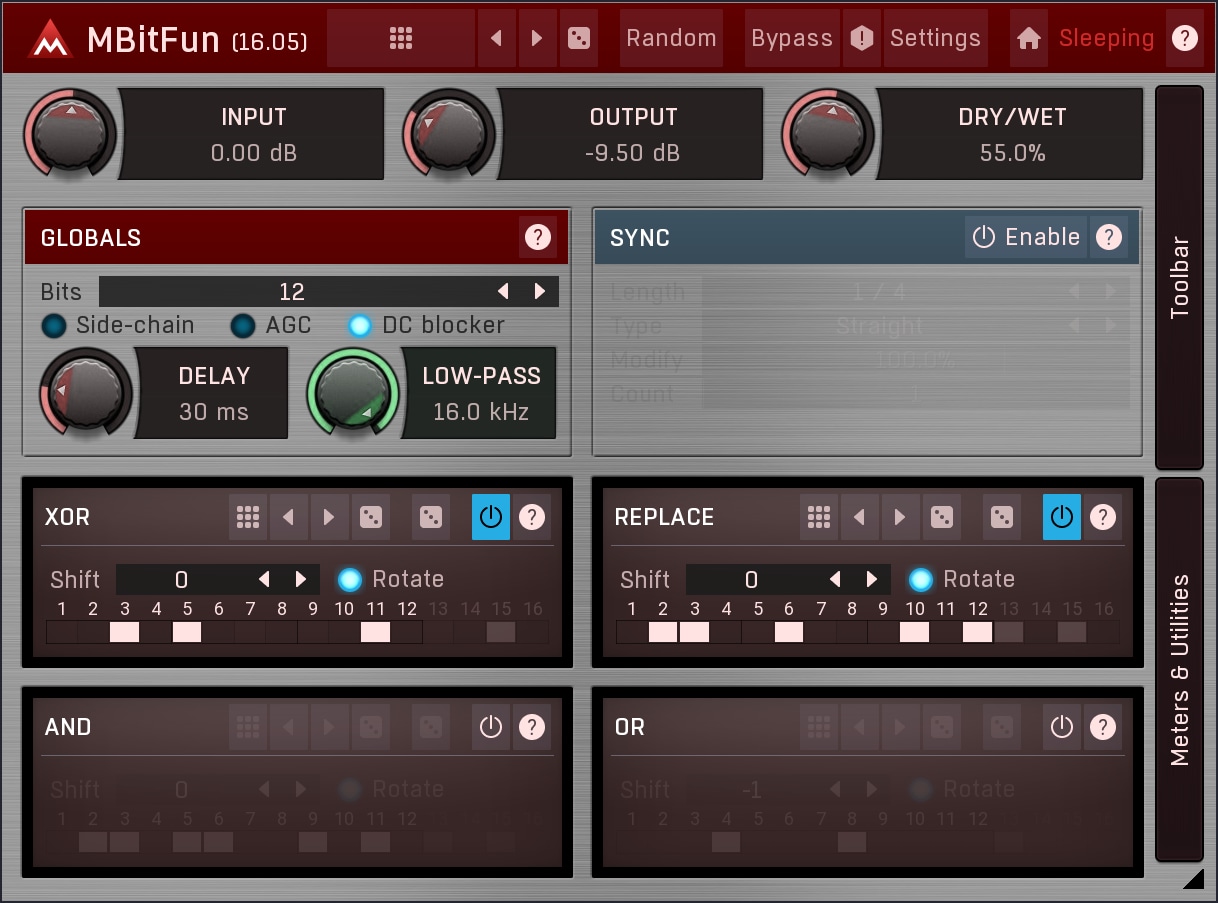1218x903 pixels.
Task: Click the home icon in the top bar
Action: [x=1028, y=39]
